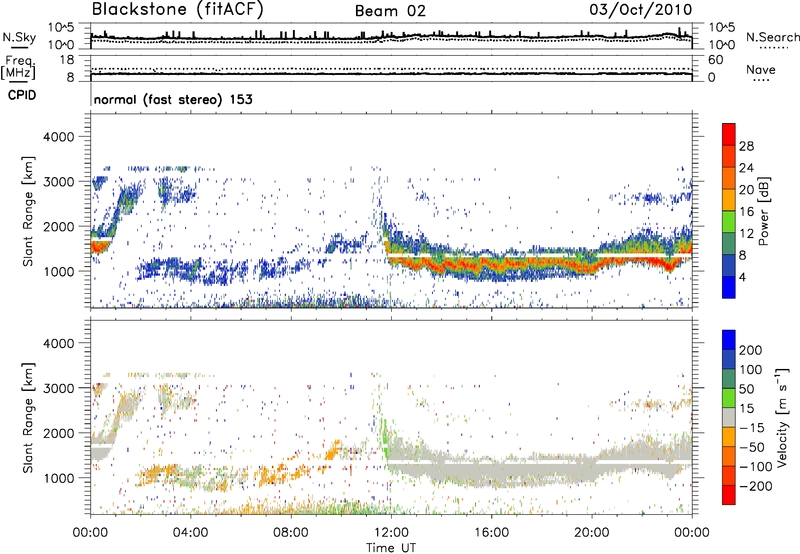
Task: Click the "Time UT" axis title
Action: (x=391, y=548)
